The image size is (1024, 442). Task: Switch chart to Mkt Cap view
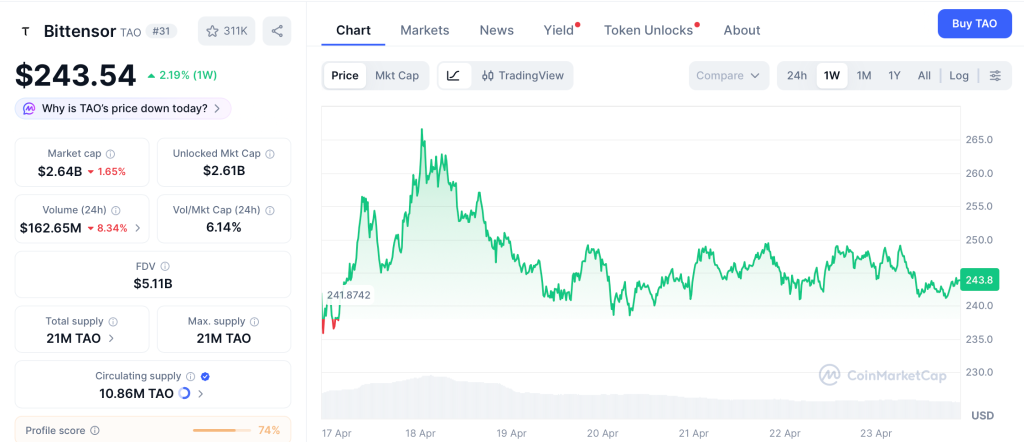pyautogui.click(x=397, y=76)
